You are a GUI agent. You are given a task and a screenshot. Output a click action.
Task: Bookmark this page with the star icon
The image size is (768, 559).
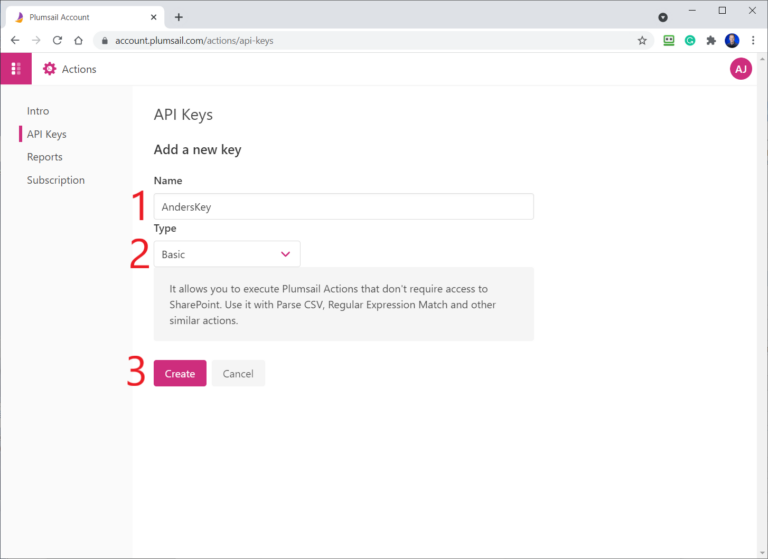click(642, 41)
